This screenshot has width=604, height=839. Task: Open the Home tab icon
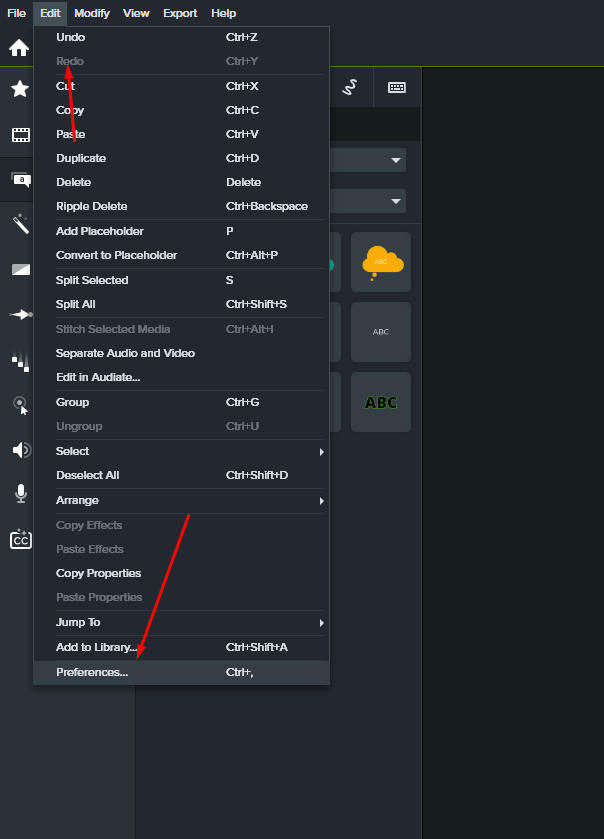point(18,48)
